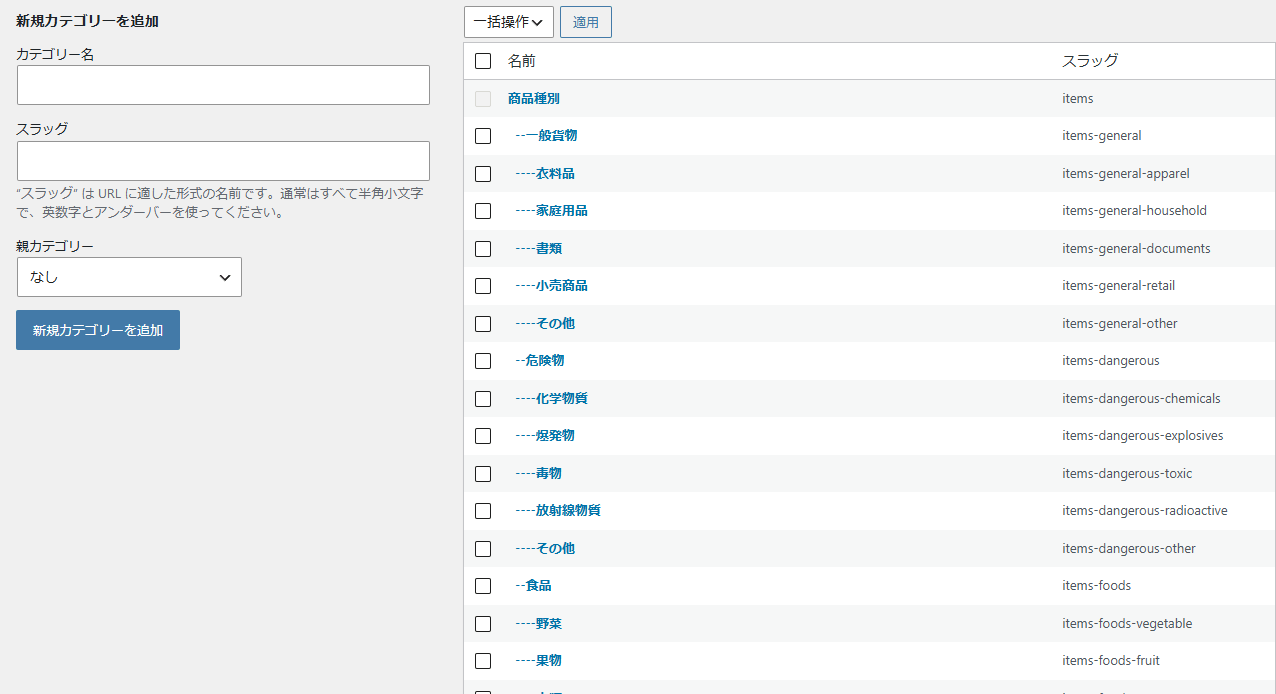Screen dimensions: 1276x694
Task: Open the 野菜 category link
Action: pos(538,623)
